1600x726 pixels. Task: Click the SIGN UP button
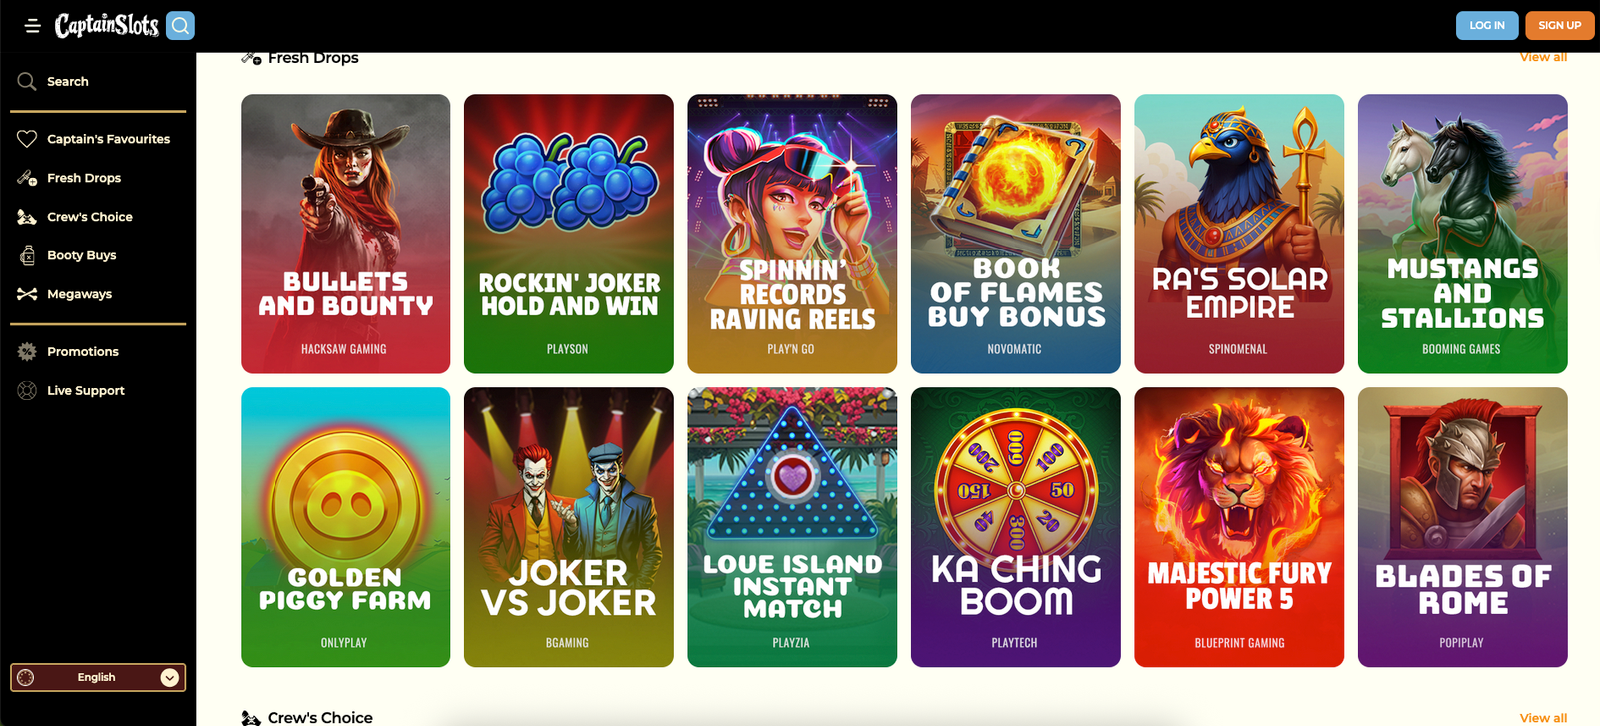tap(1559, 26)
